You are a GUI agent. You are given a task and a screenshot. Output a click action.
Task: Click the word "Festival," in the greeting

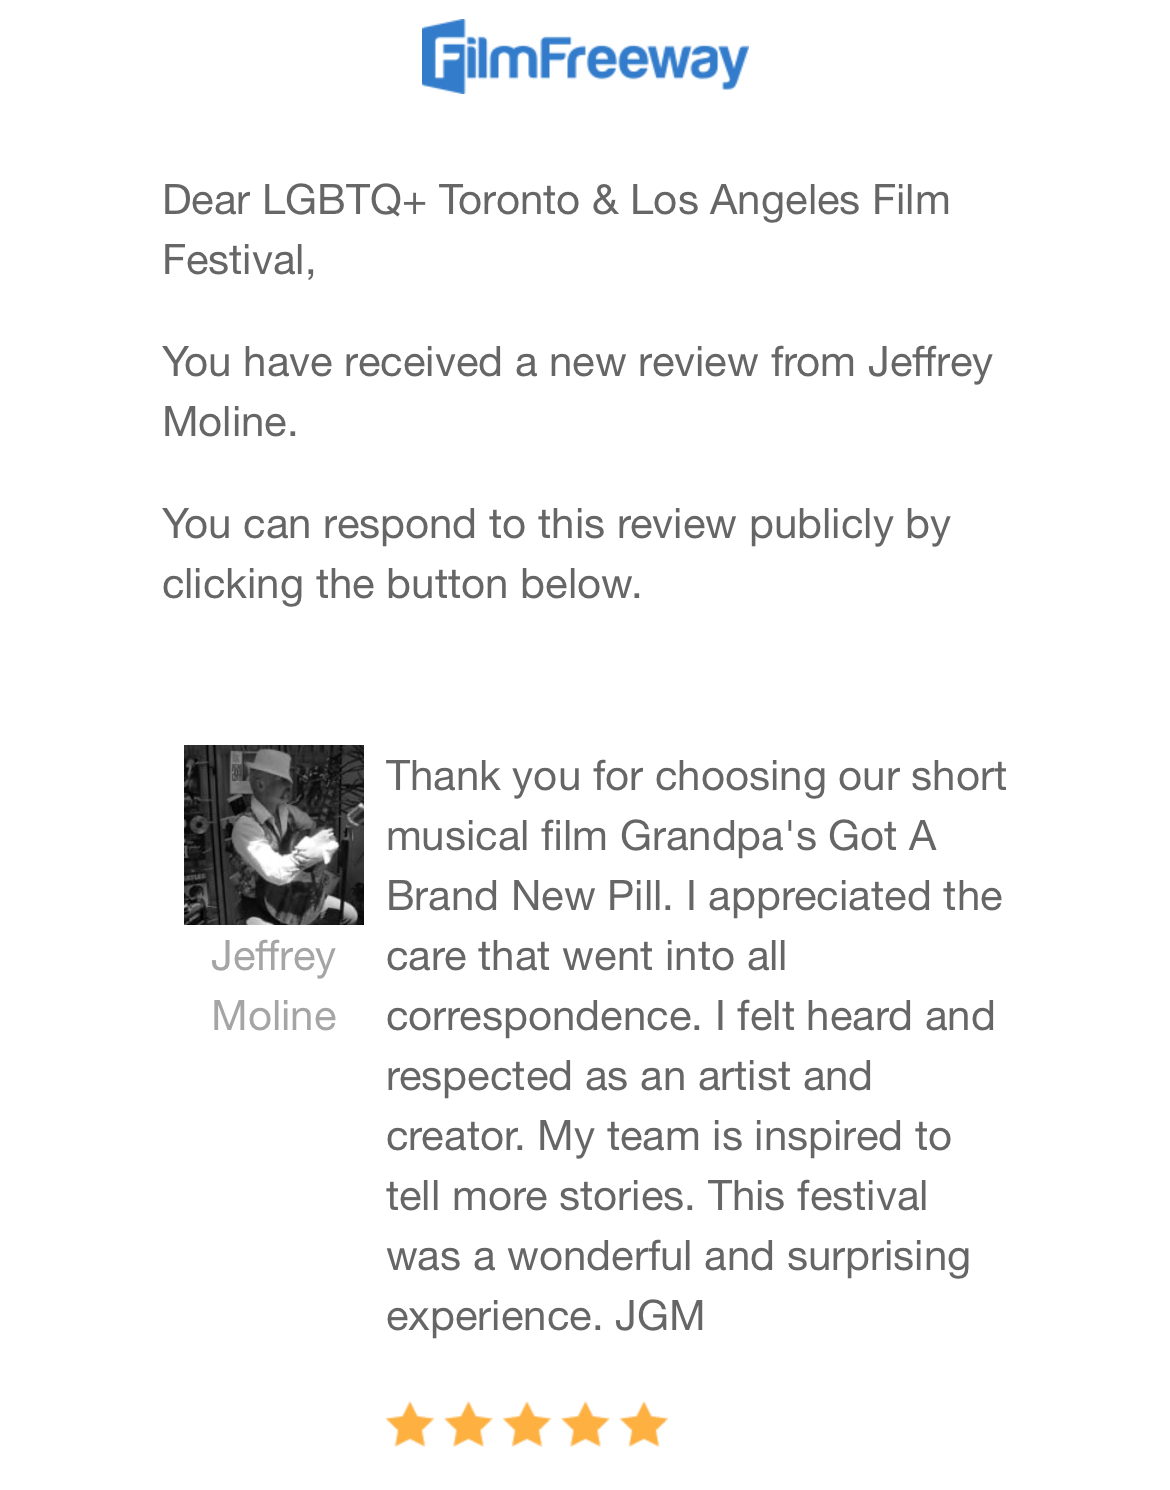[x=238, y=260]
